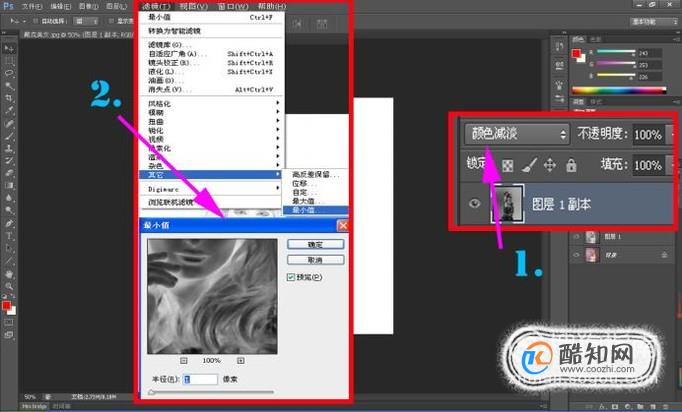Viewport: 682px width, 412px height.
Task: Click lock all padlock icon
Action: 571,165
